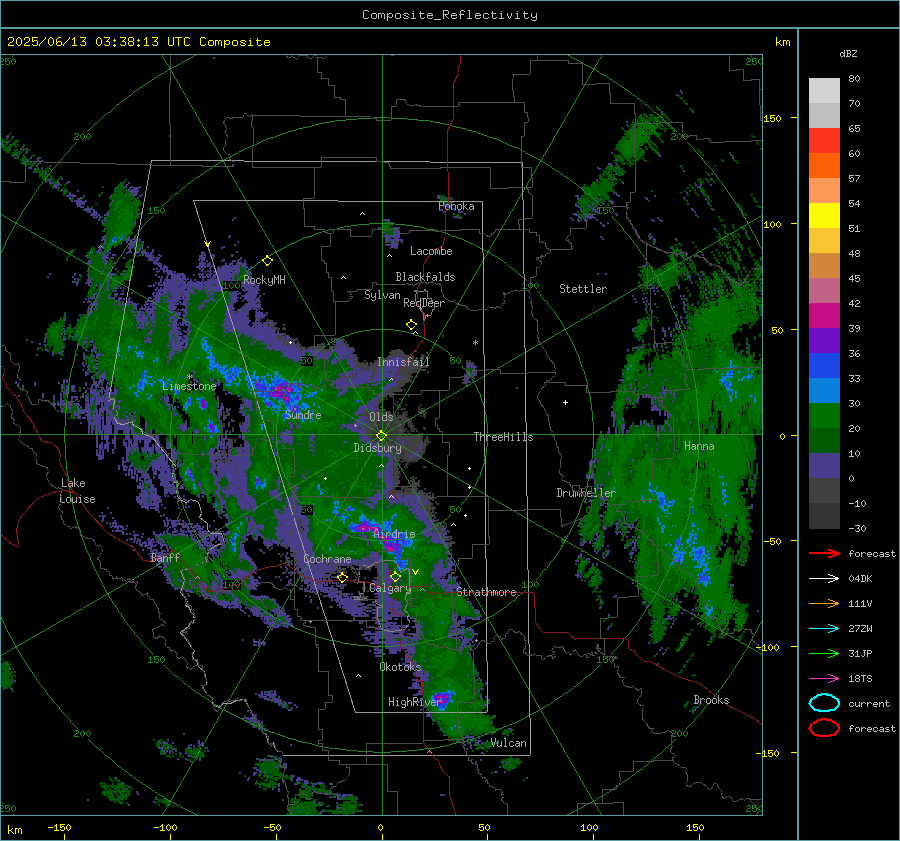
Task: Select the blue 36 dBZ legend swatch
Action: 824,365
